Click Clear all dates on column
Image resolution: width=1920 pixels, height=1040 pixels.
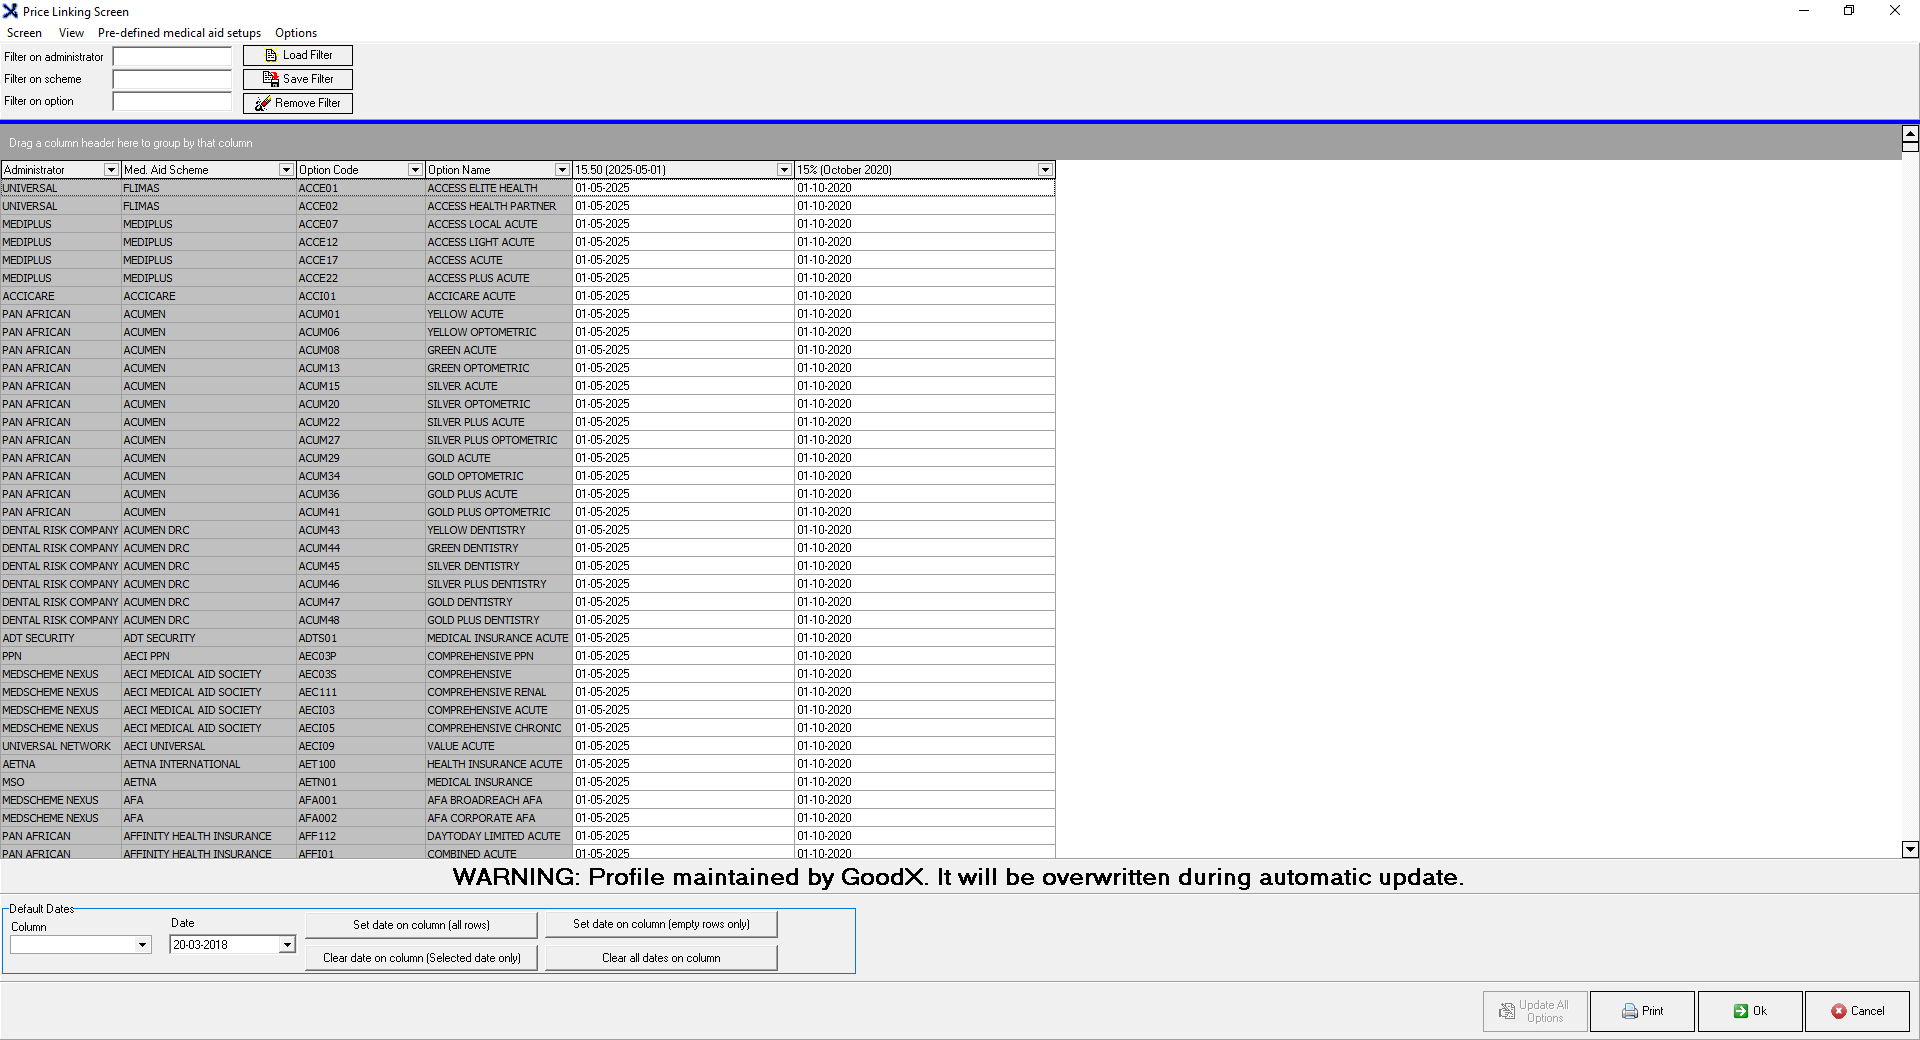[x=660, y=958]
